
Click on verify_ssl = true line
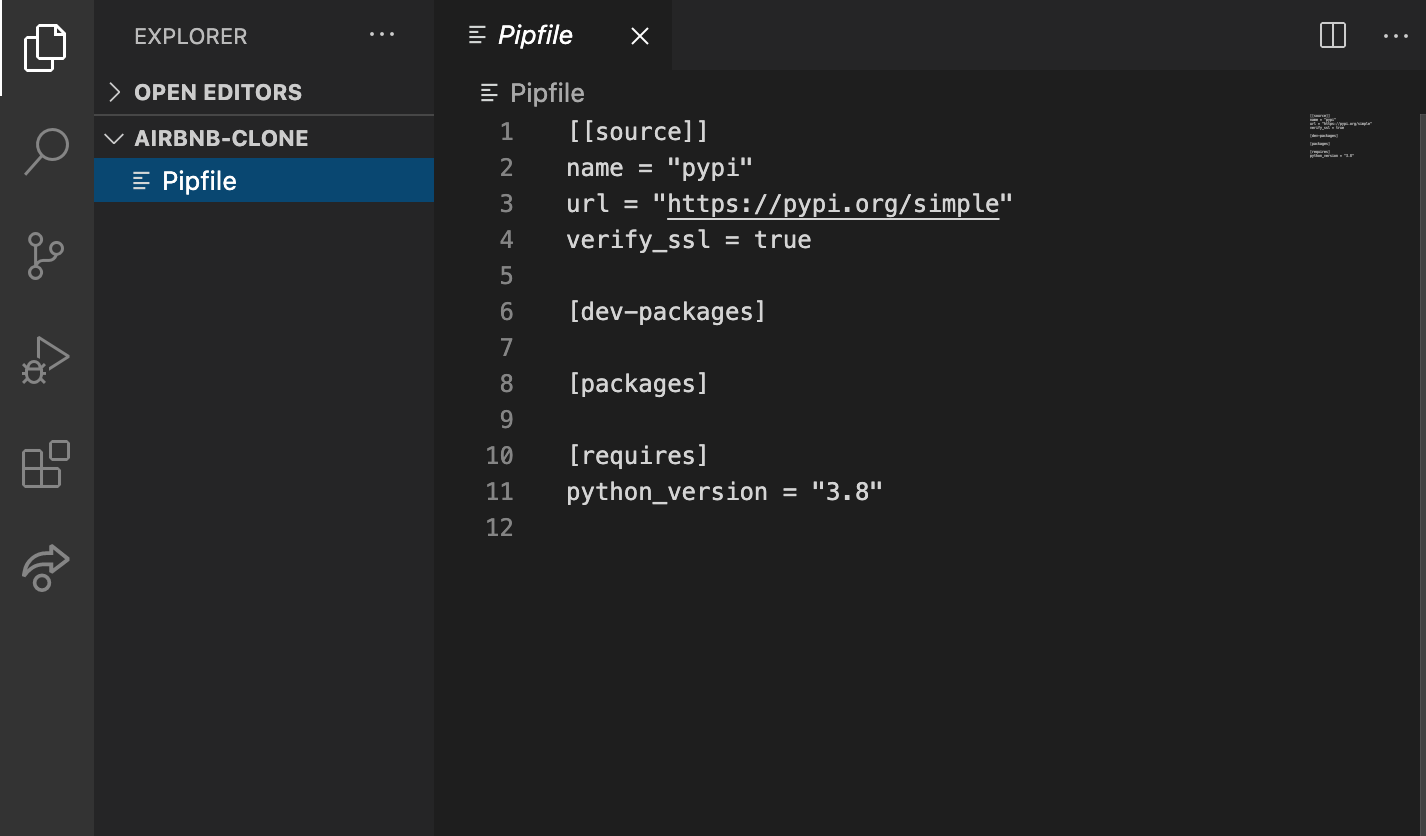[x=689, y=240]
